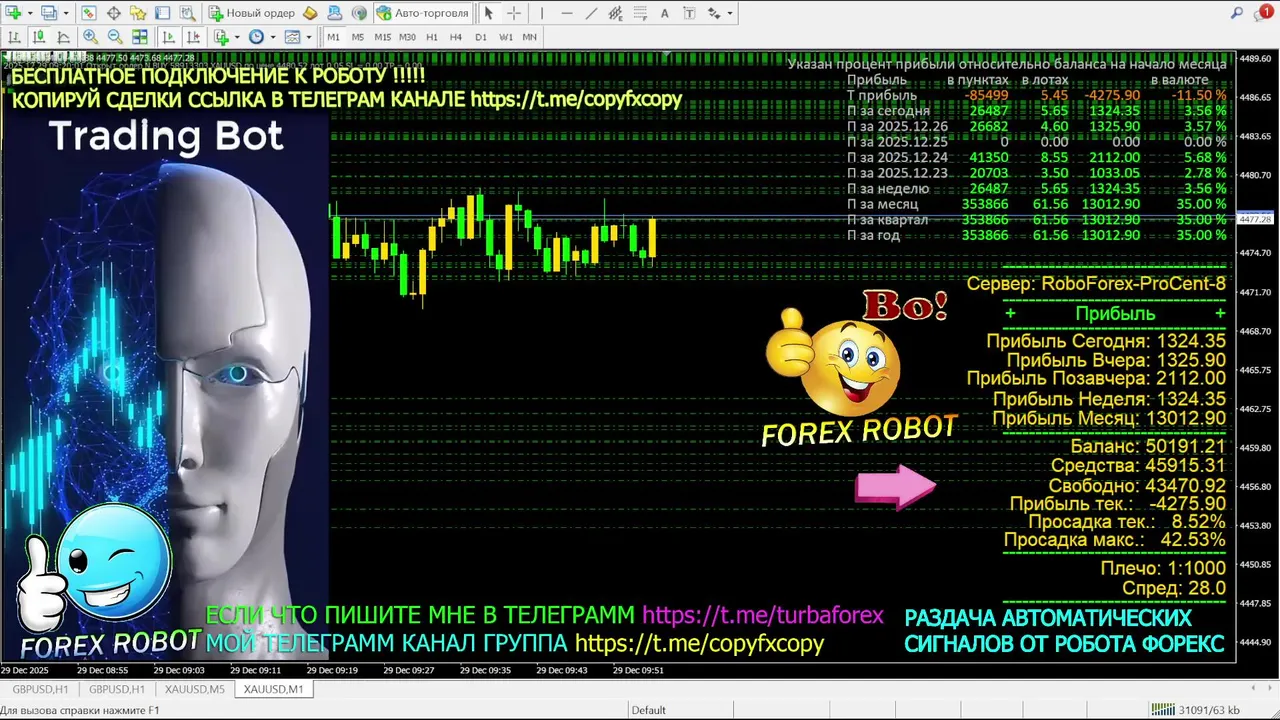This screenshot has height=720, width=1280.
Task: Switch timeframe to M15
Action: click(383, 37)
